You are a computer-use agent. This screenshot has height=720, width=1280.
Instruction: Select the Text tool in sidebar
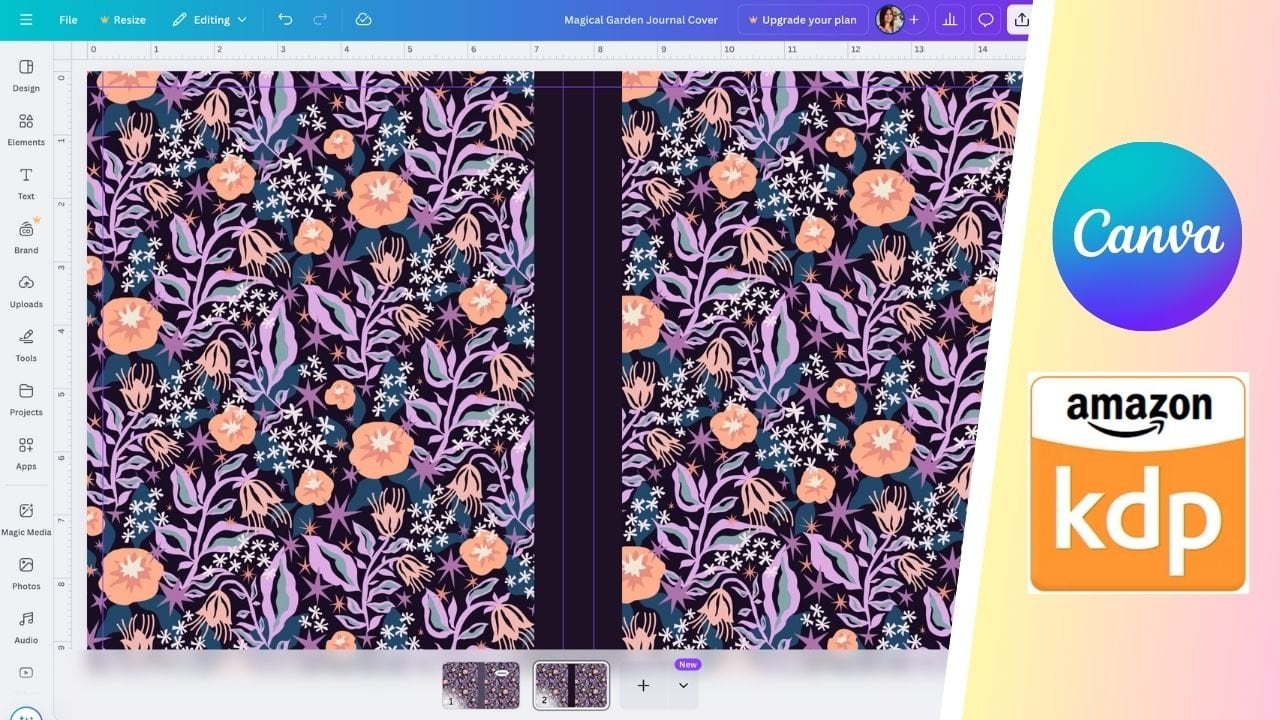click(26, 183)
